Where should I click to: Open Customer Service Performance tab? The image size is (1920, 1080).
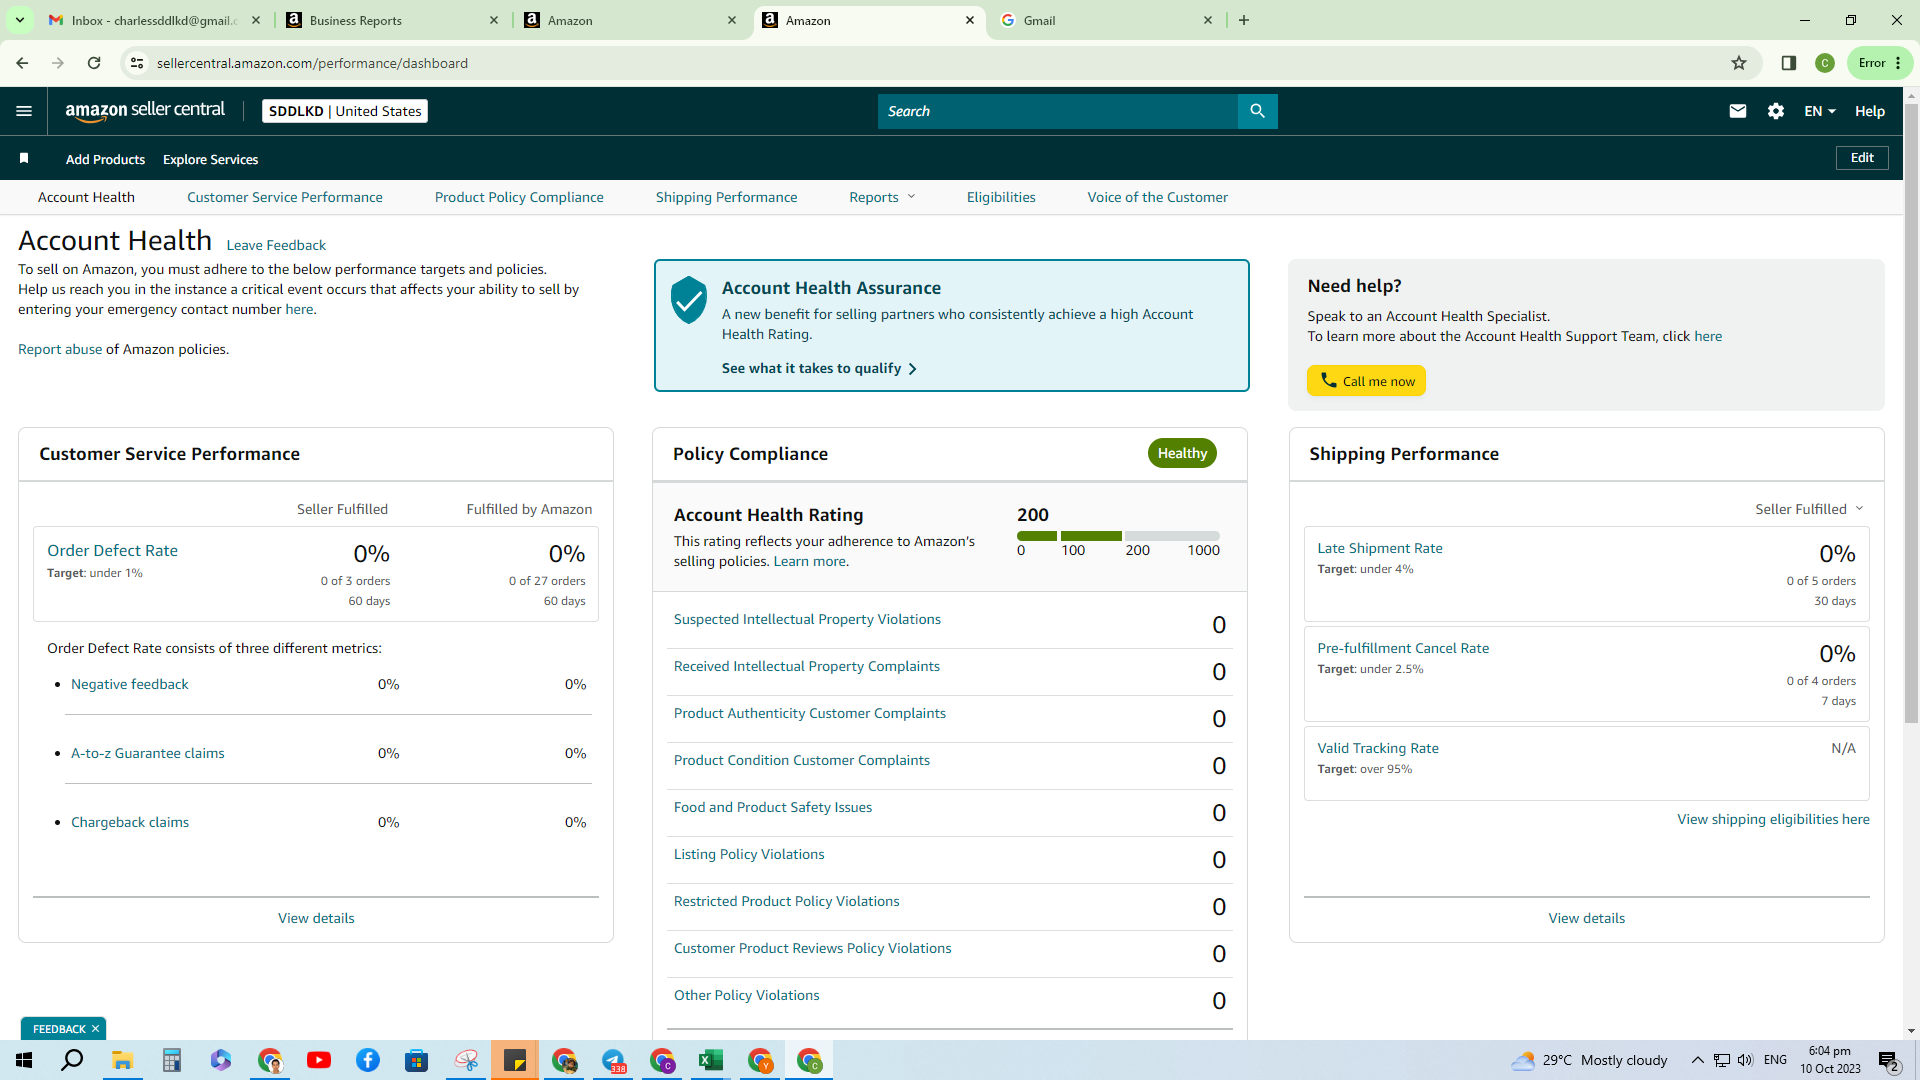click(x=285, y=197)
